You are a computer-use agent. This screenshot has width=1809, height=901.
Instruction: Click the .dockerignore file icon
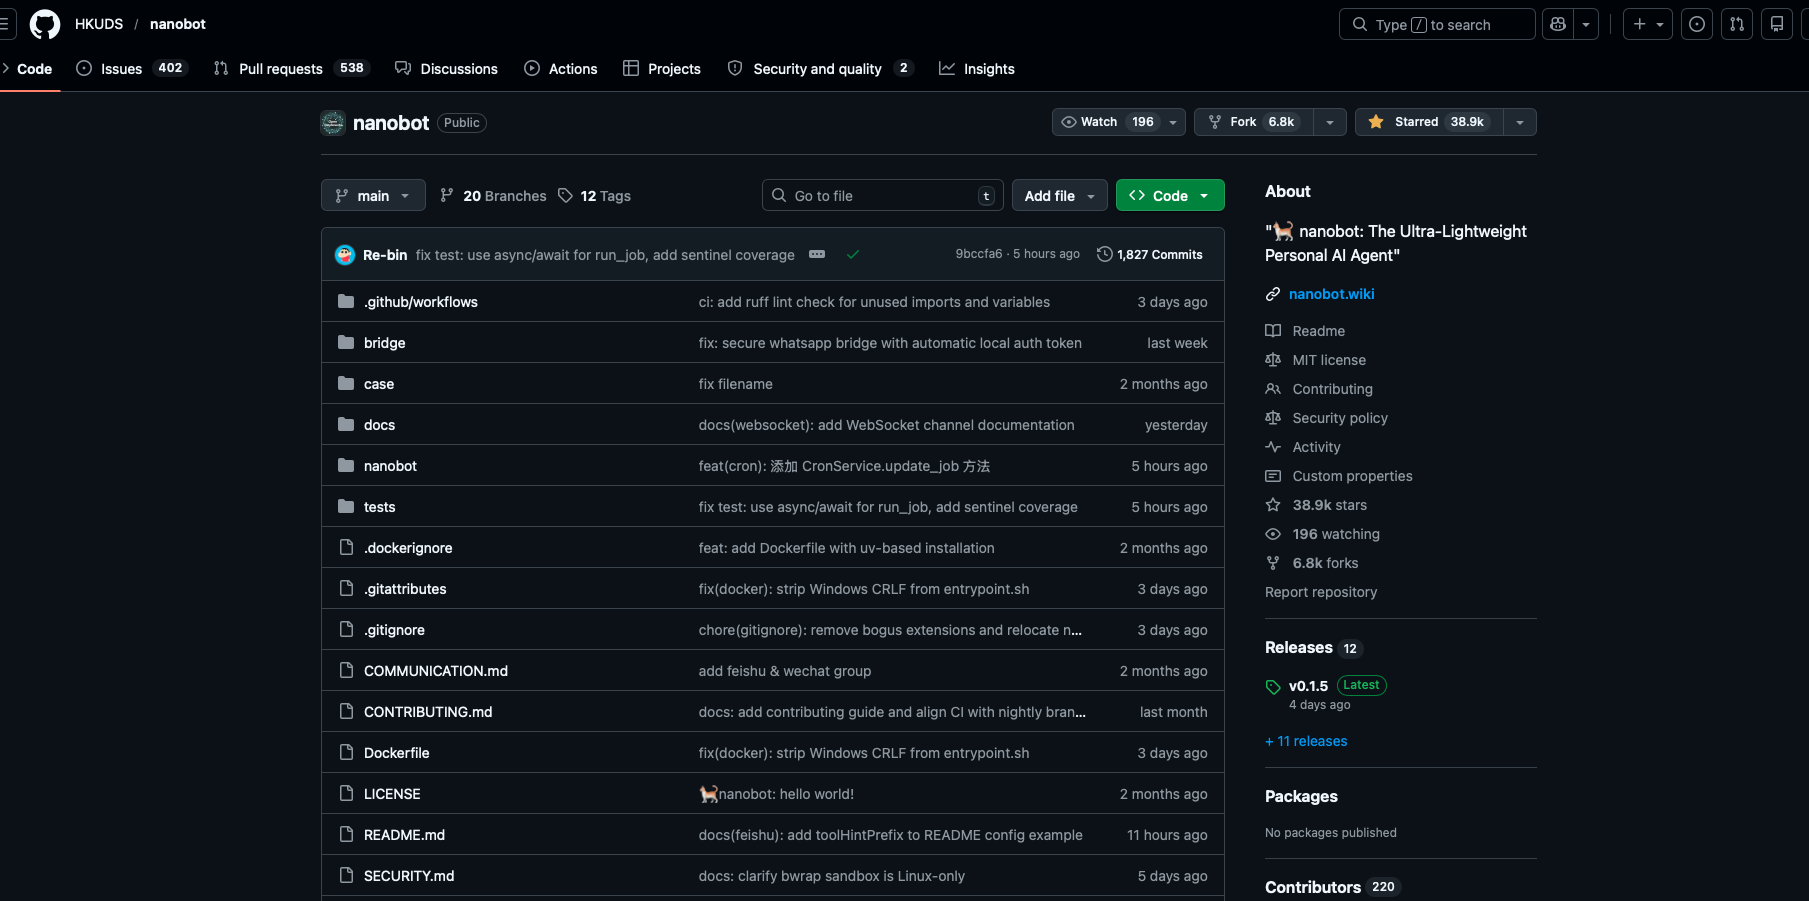click(346, 548)
